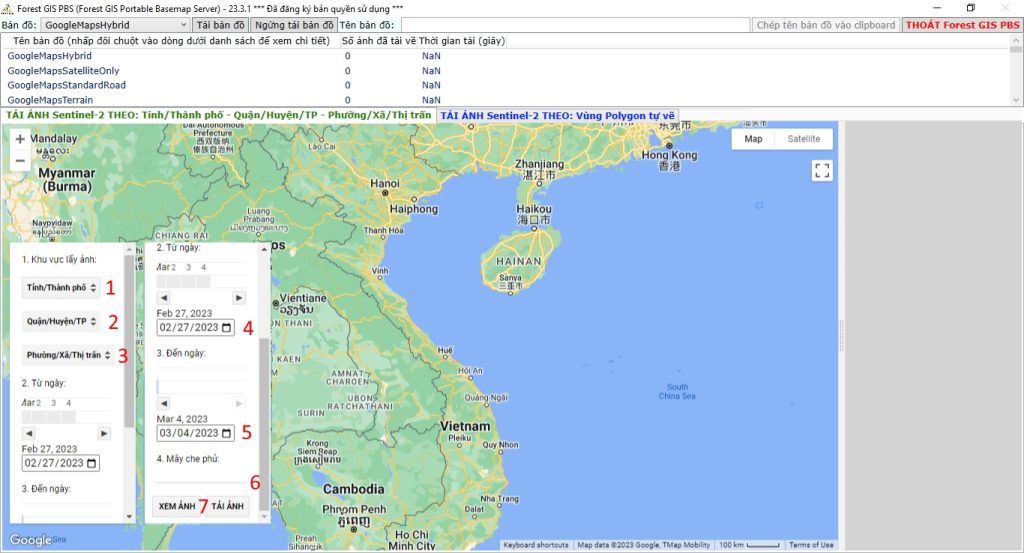Open calendar picker for 03/04/2023 date
This screenshot has height=553, width=1024.
227,434
